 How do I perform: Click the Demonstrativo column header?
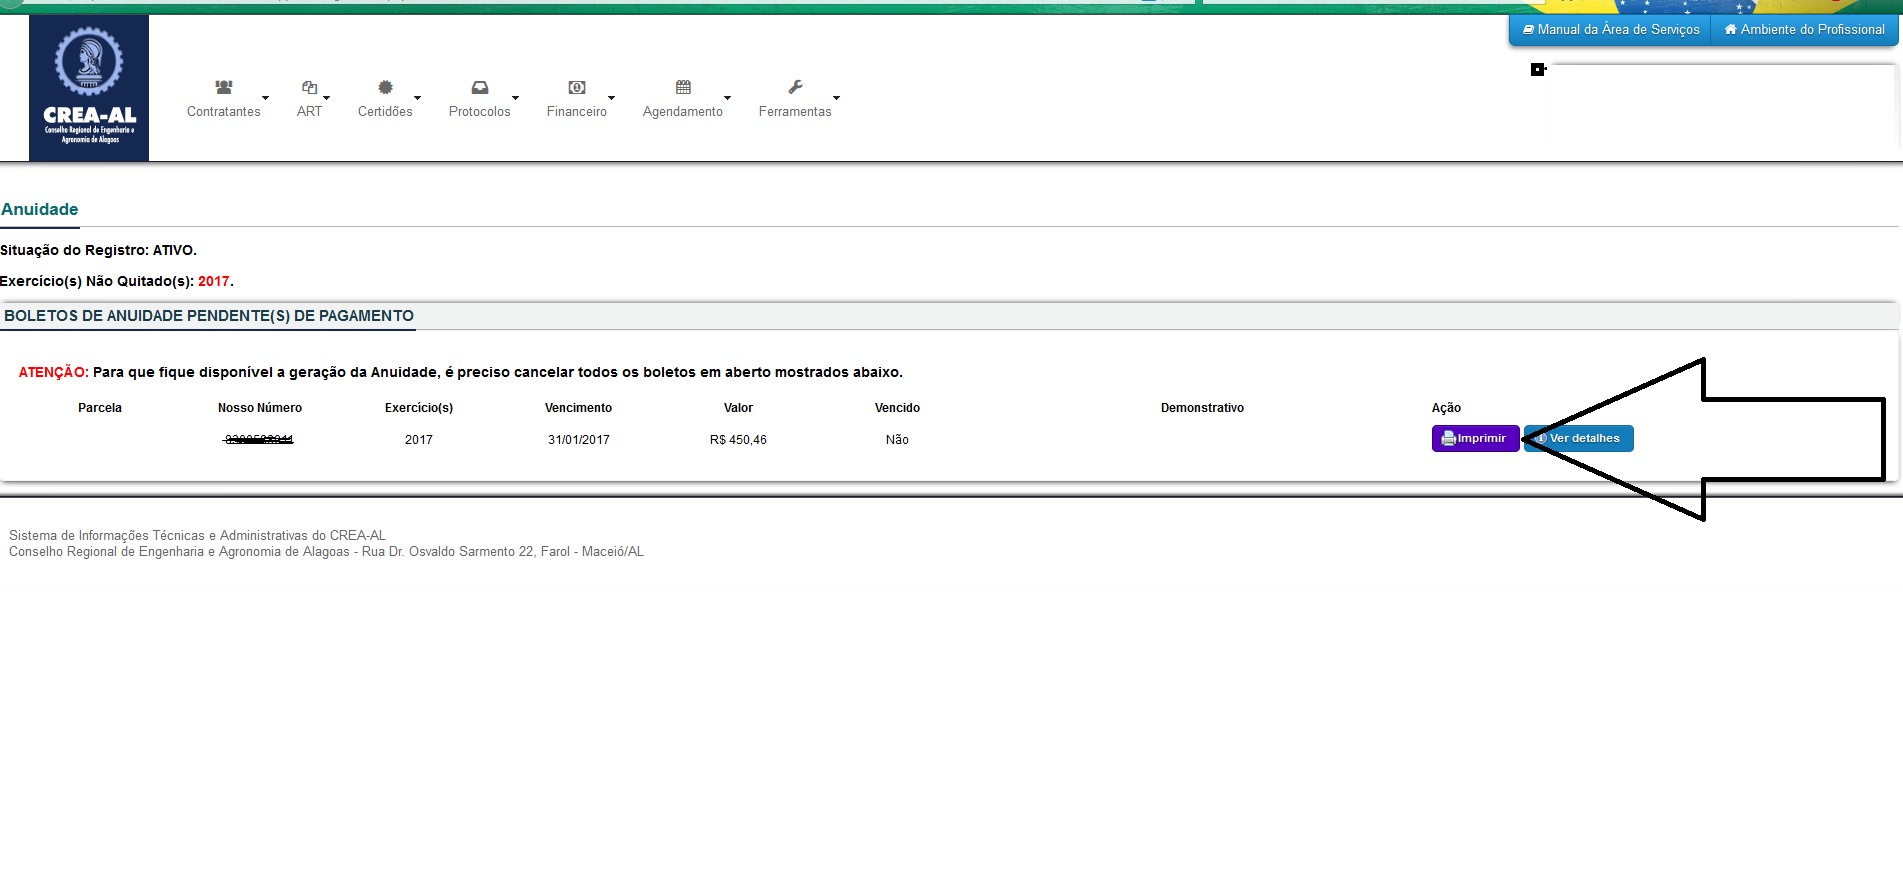[1202, 408]
